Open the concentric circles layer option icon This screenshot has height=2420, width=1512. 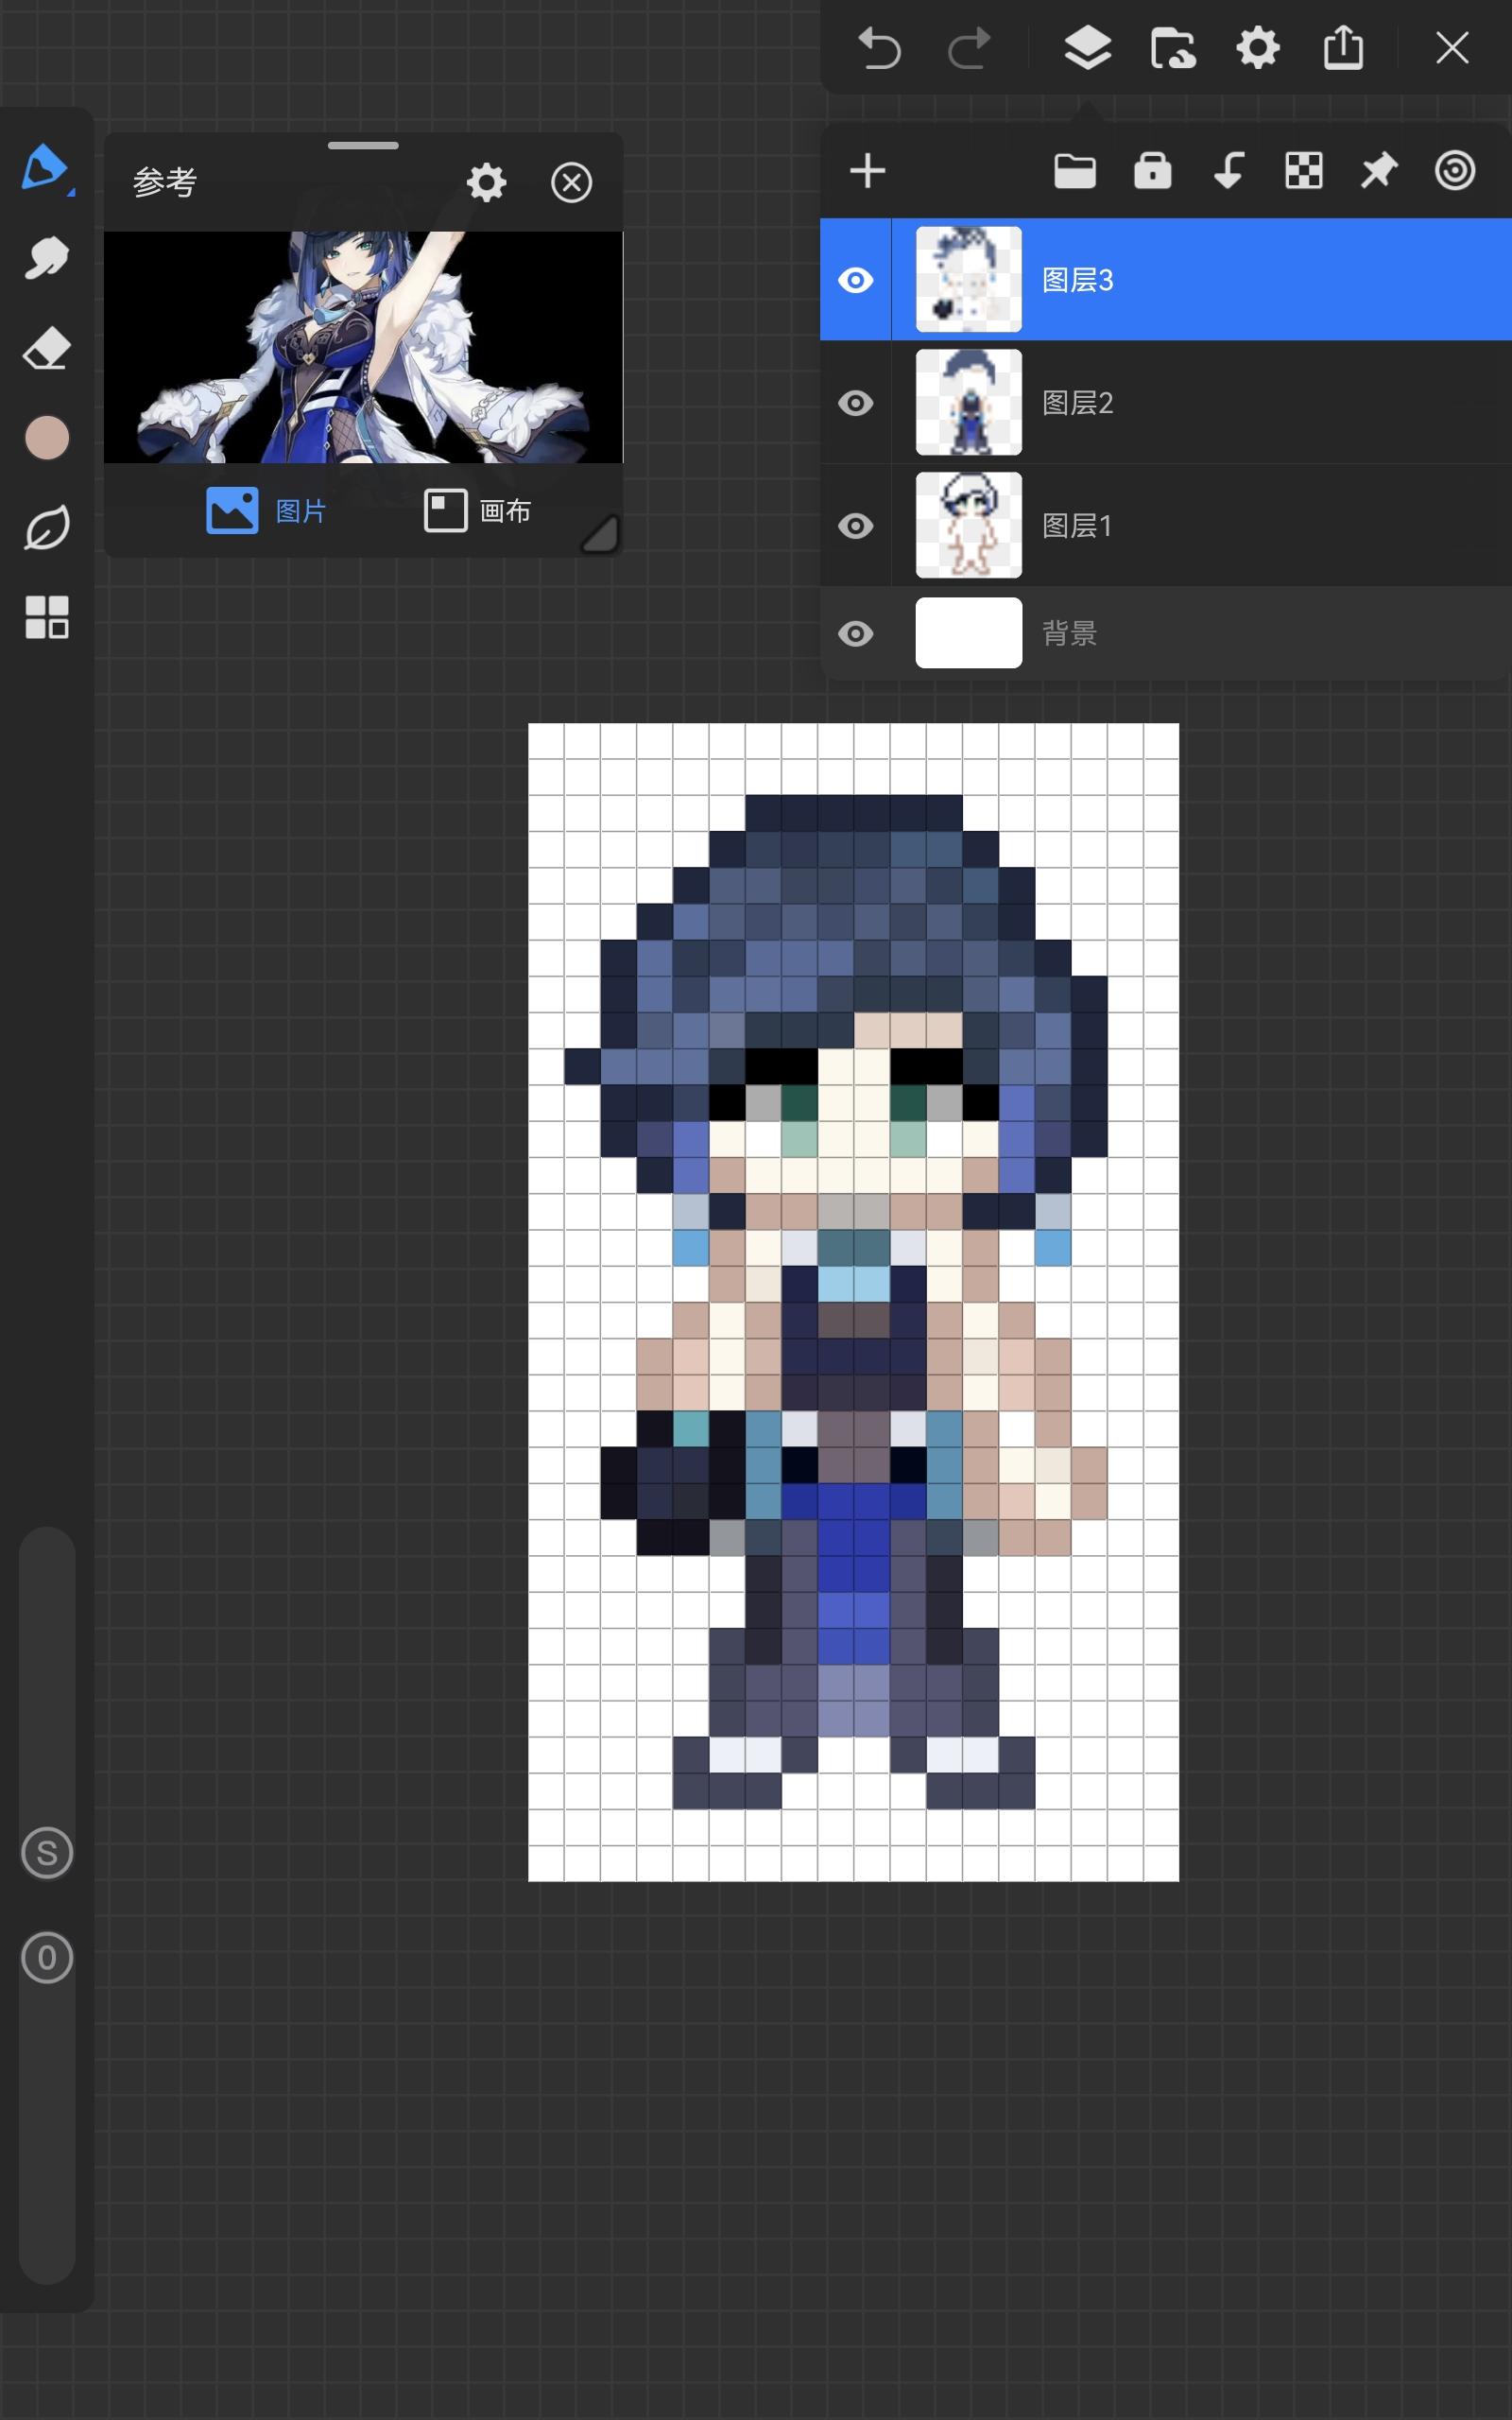(1455, 171)
